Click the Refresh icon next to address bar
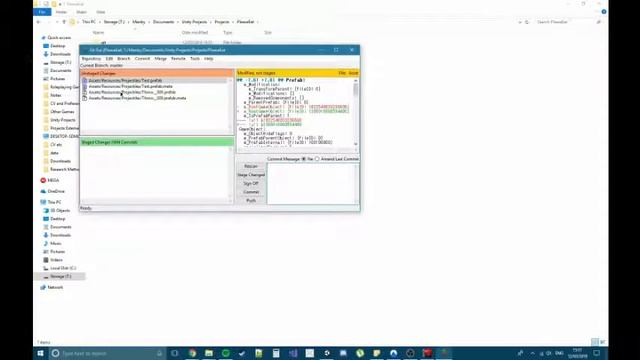 pos(527,22)
